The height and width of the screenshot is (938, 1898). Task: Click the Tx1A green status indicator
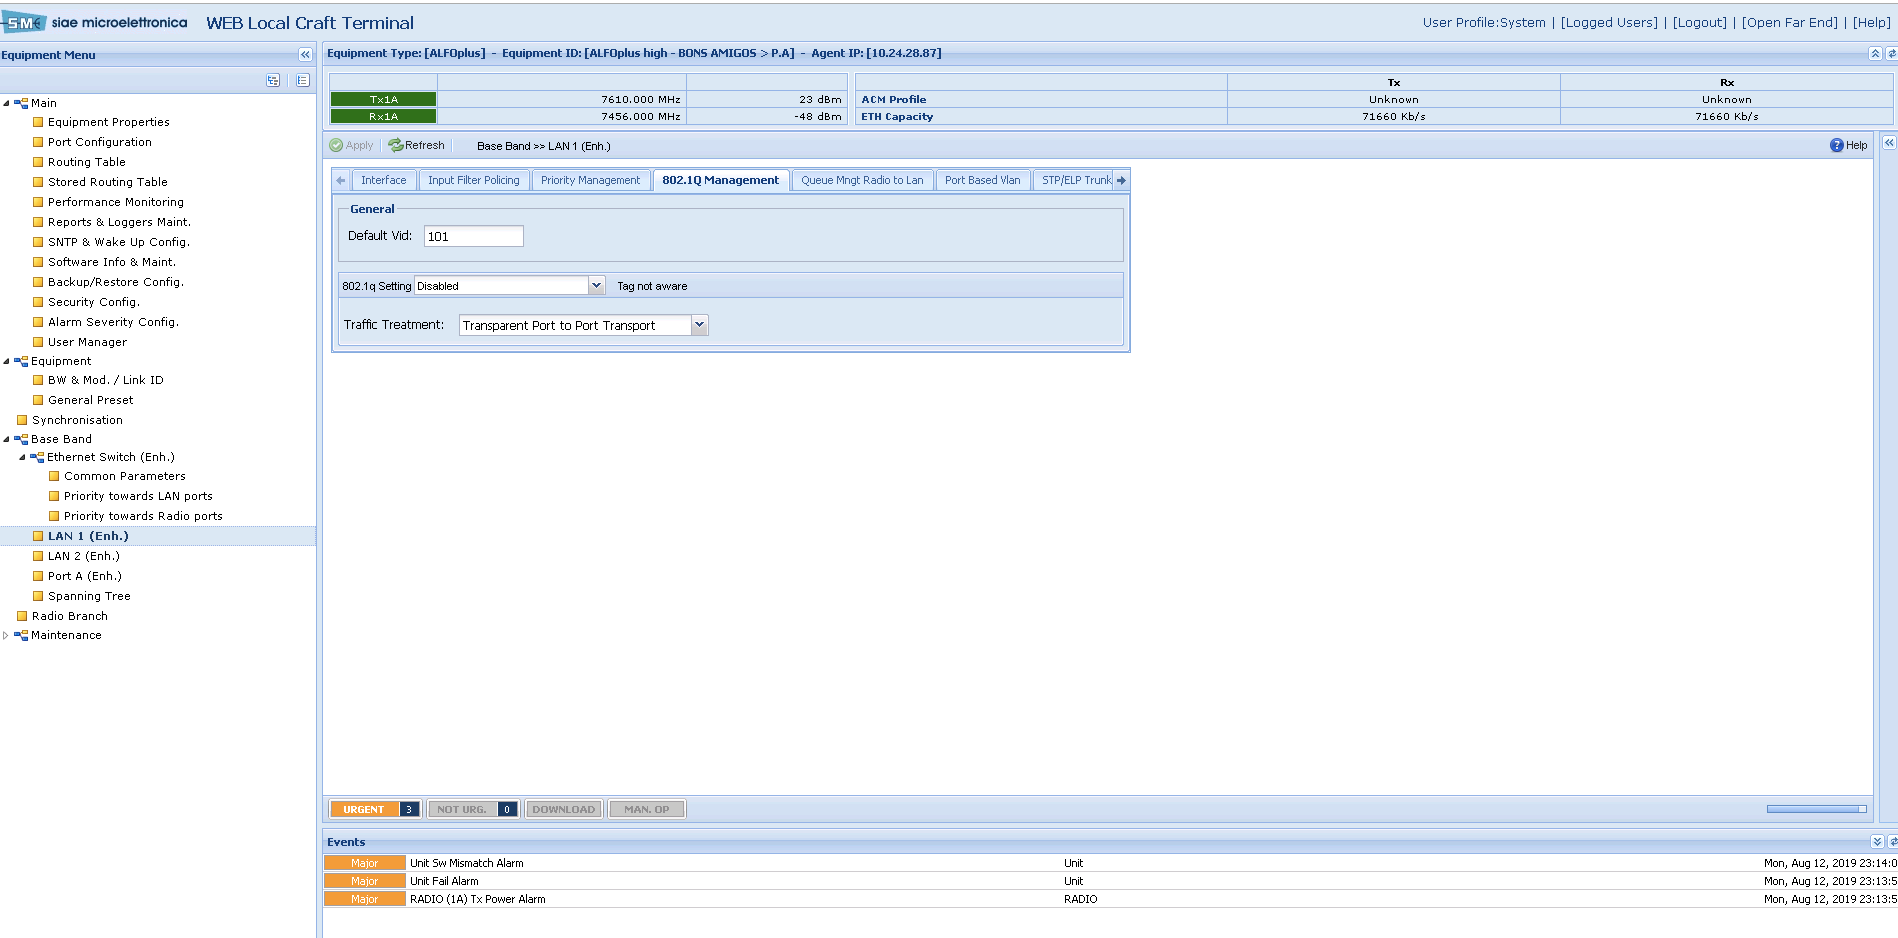click(383, 99)
